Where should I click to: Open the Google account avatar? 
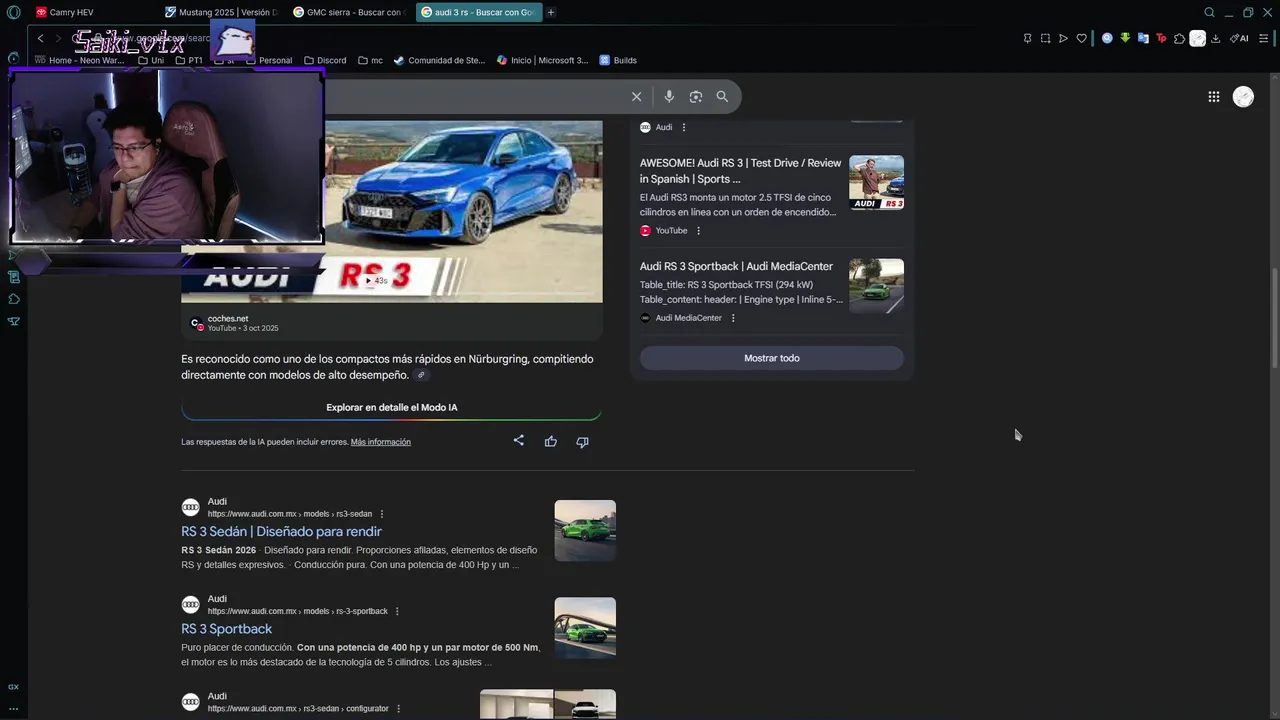[x=1243, y=96]
